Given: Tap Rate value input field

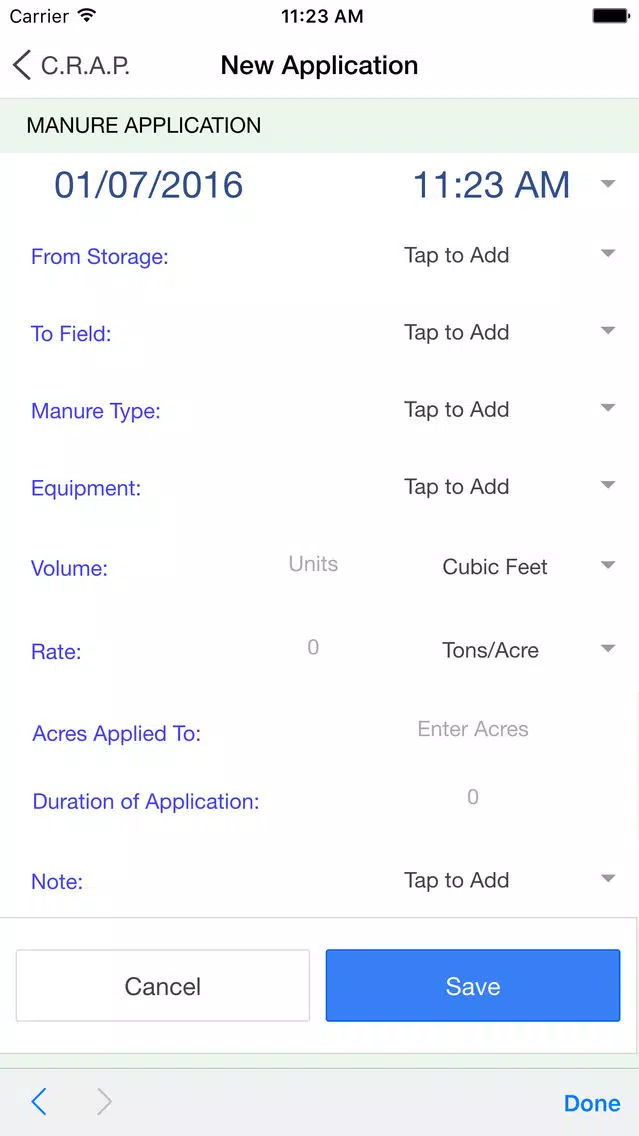Looking at the screenshot, I should 313,647.
